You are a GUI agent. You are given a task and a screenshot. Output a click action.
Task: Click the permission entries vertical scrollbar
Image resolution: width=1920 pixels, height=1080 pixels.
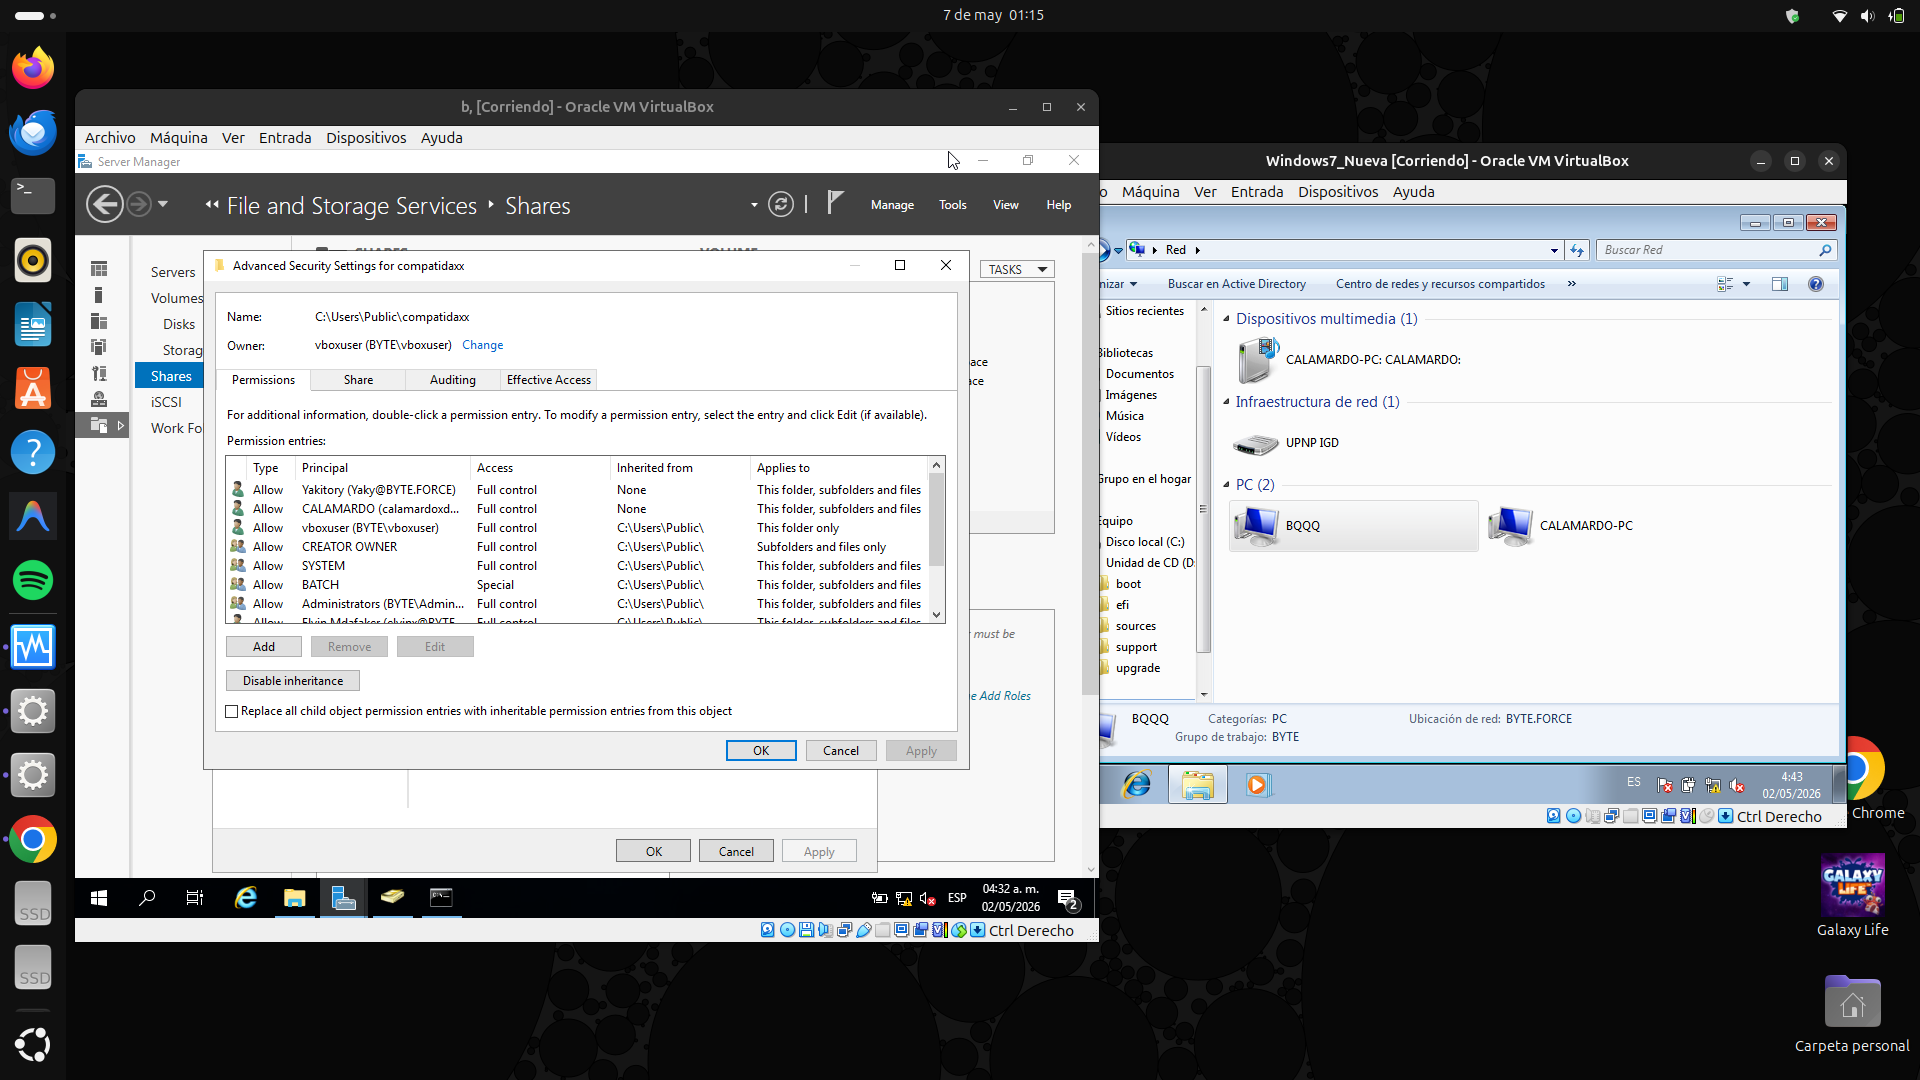937,540
